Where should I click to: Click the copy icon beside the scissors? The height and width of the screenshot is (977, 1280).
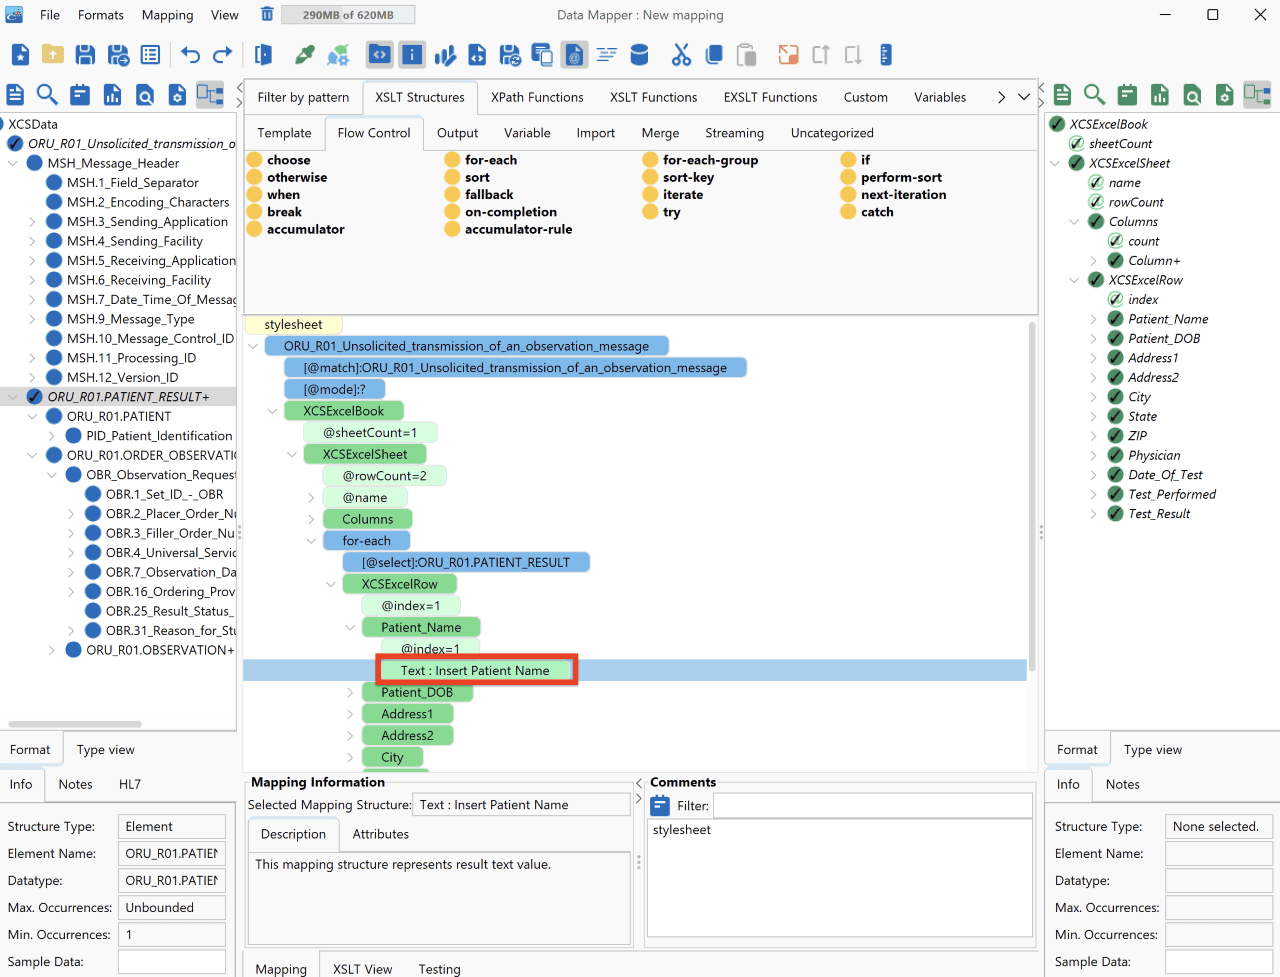714,55
